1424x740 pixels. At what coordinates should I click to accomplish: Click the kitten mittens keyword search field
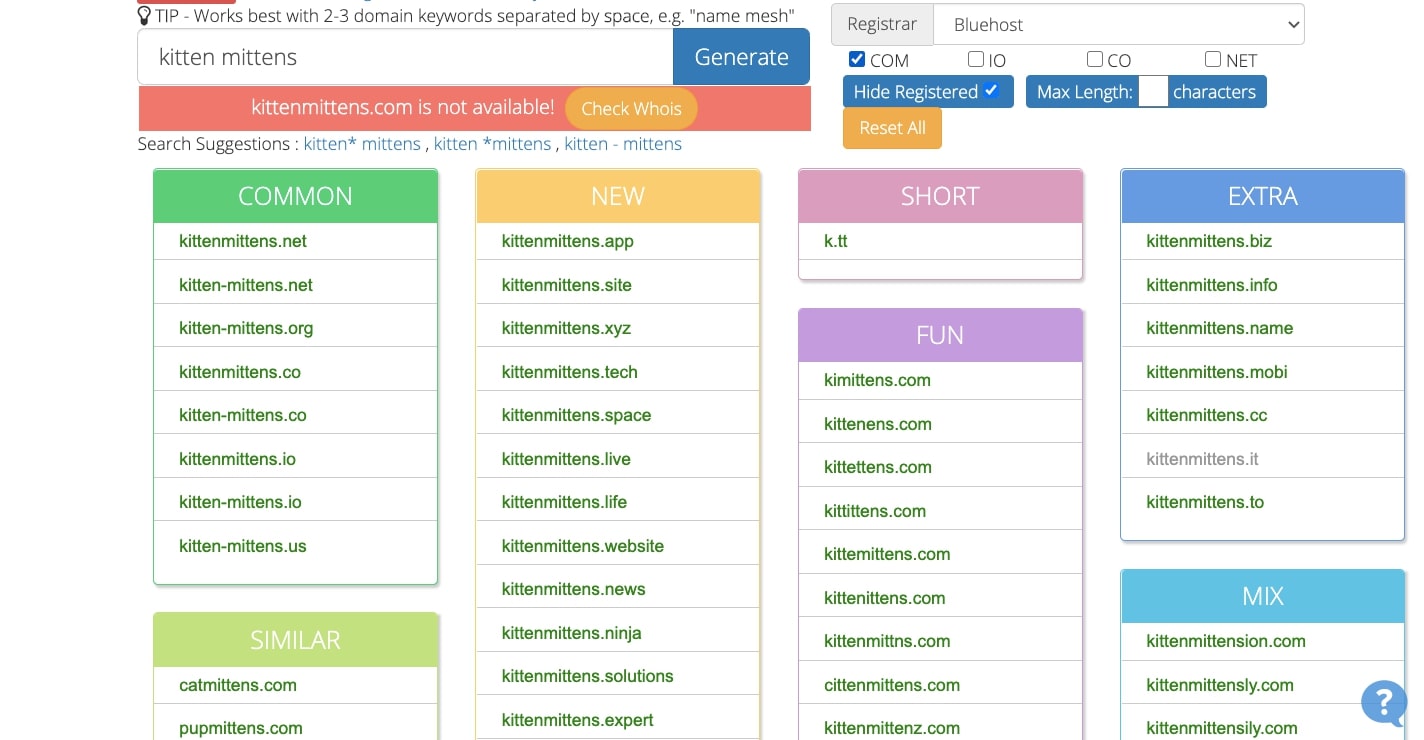pyautogui.click(x=405, y=57)
